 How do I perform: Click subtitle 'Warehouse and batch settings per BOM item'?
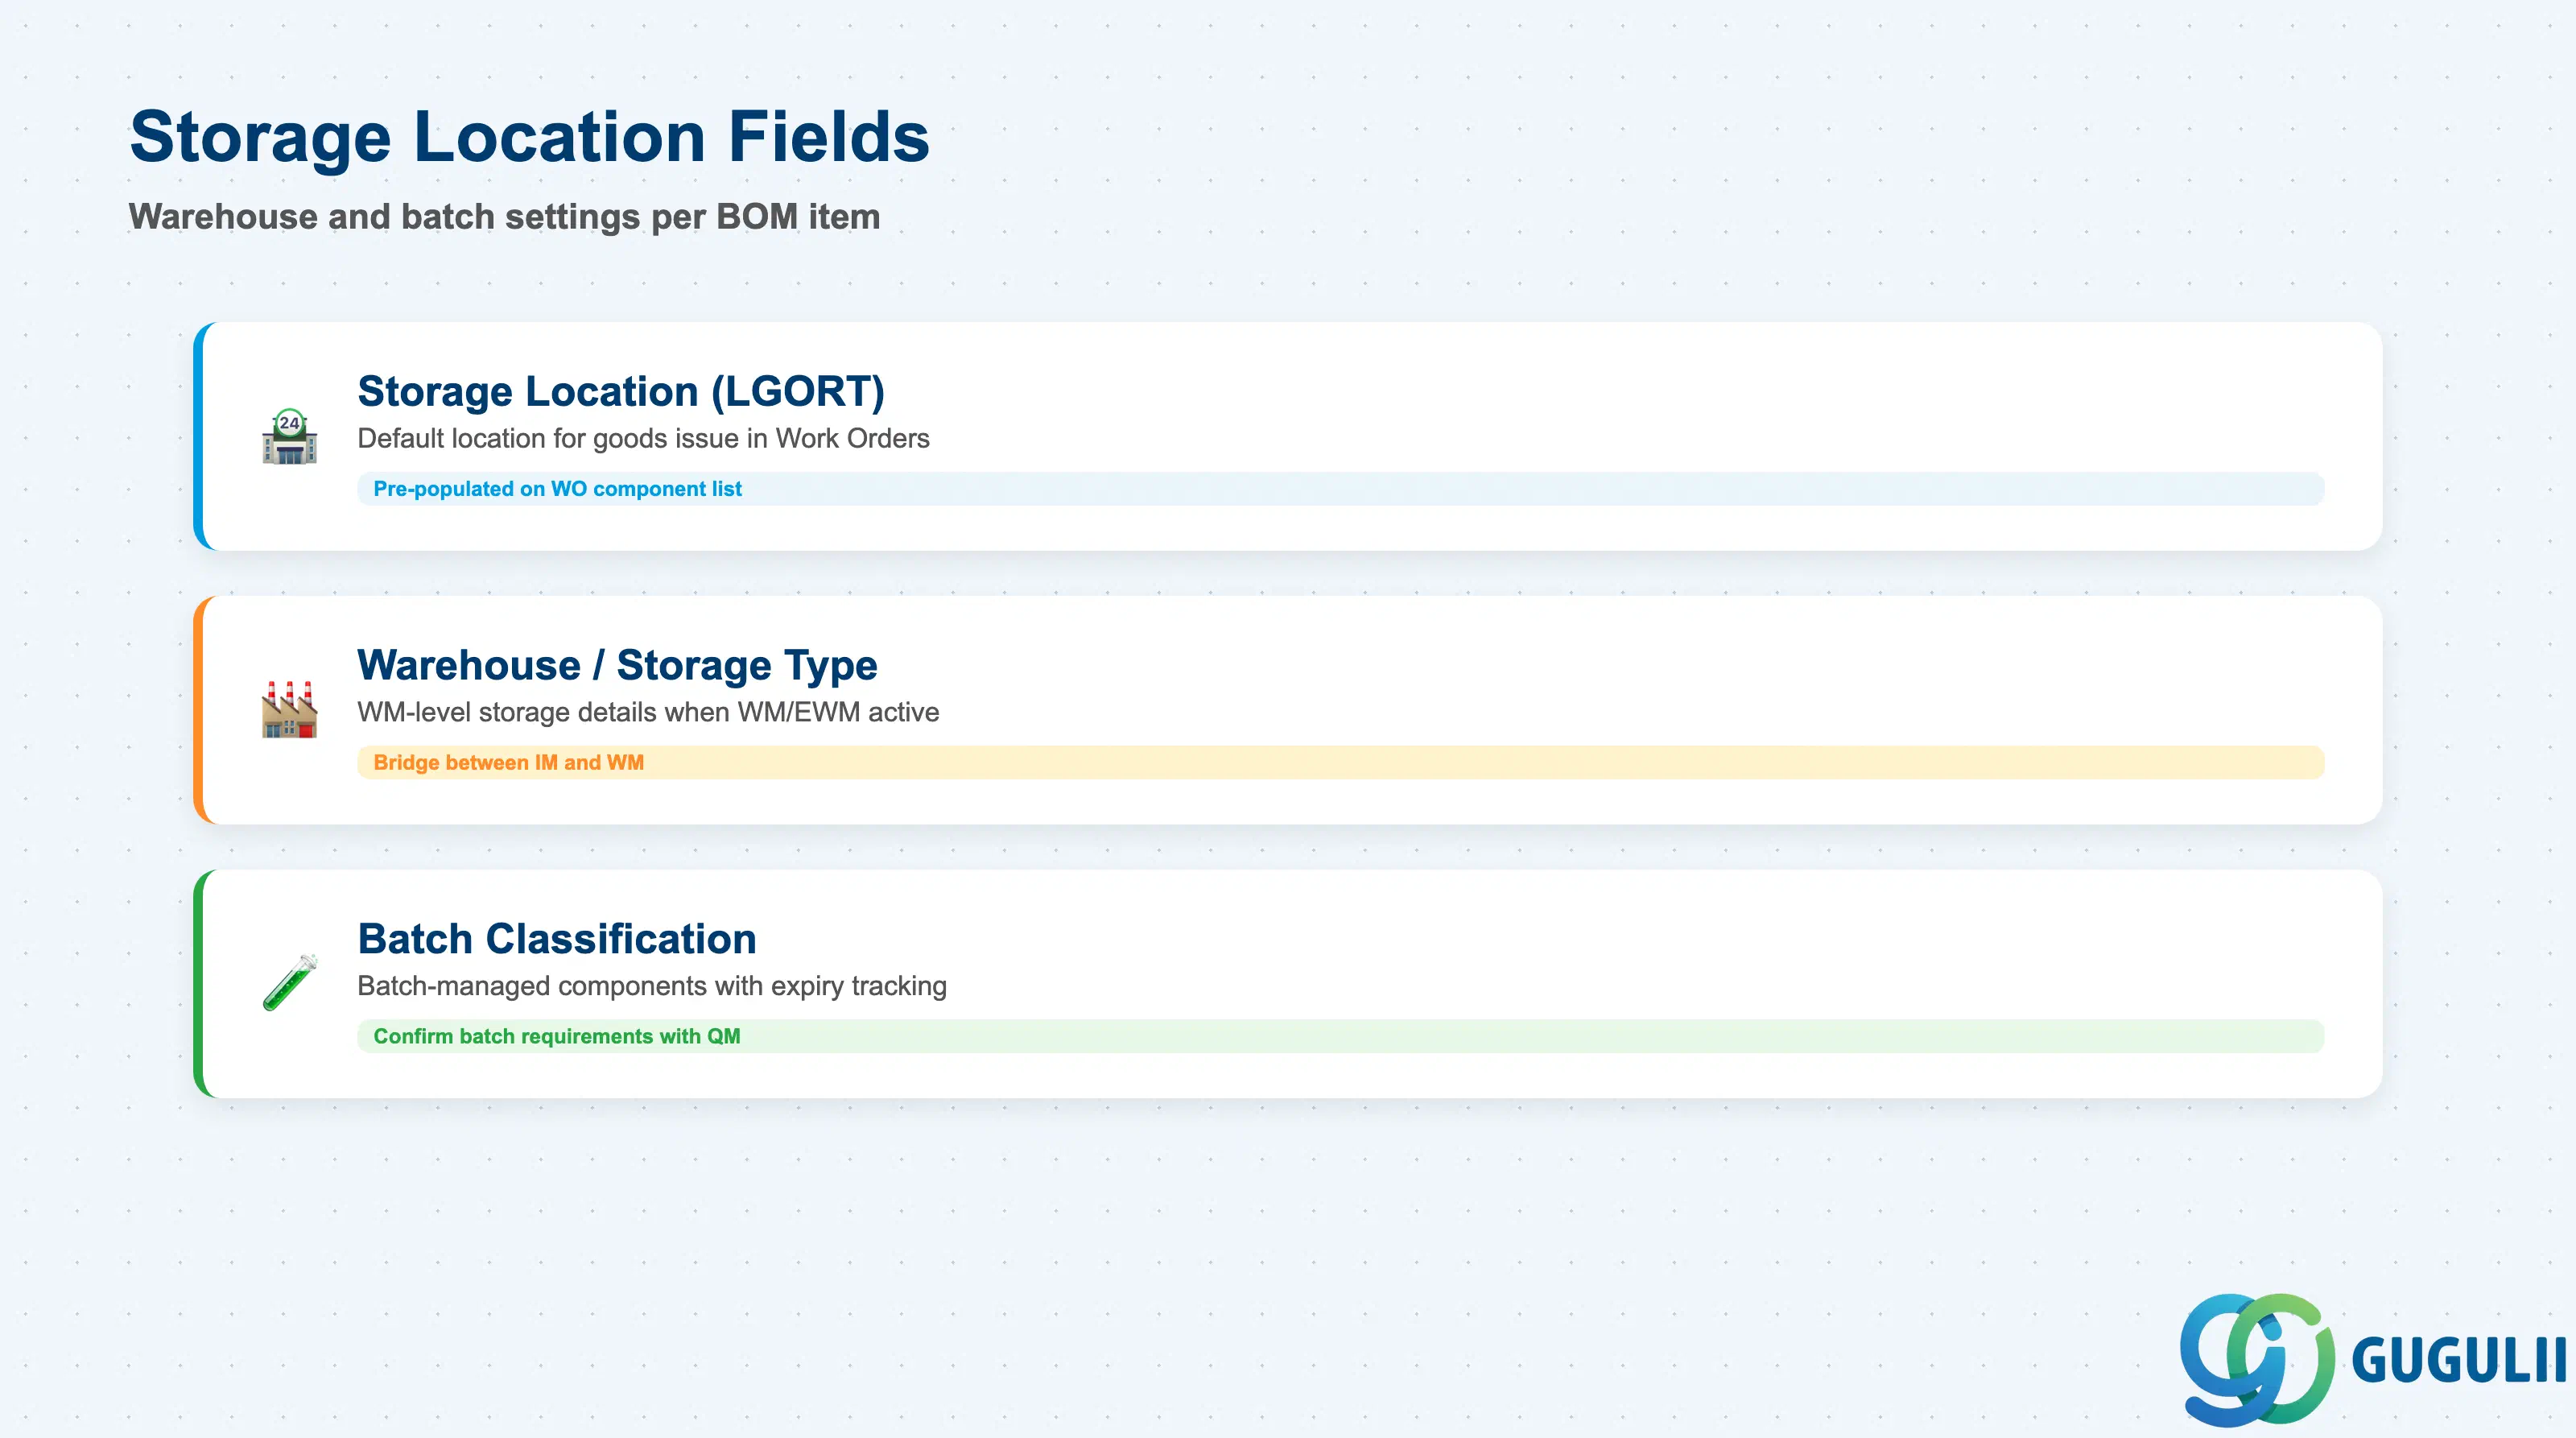(x=504, y=217)
